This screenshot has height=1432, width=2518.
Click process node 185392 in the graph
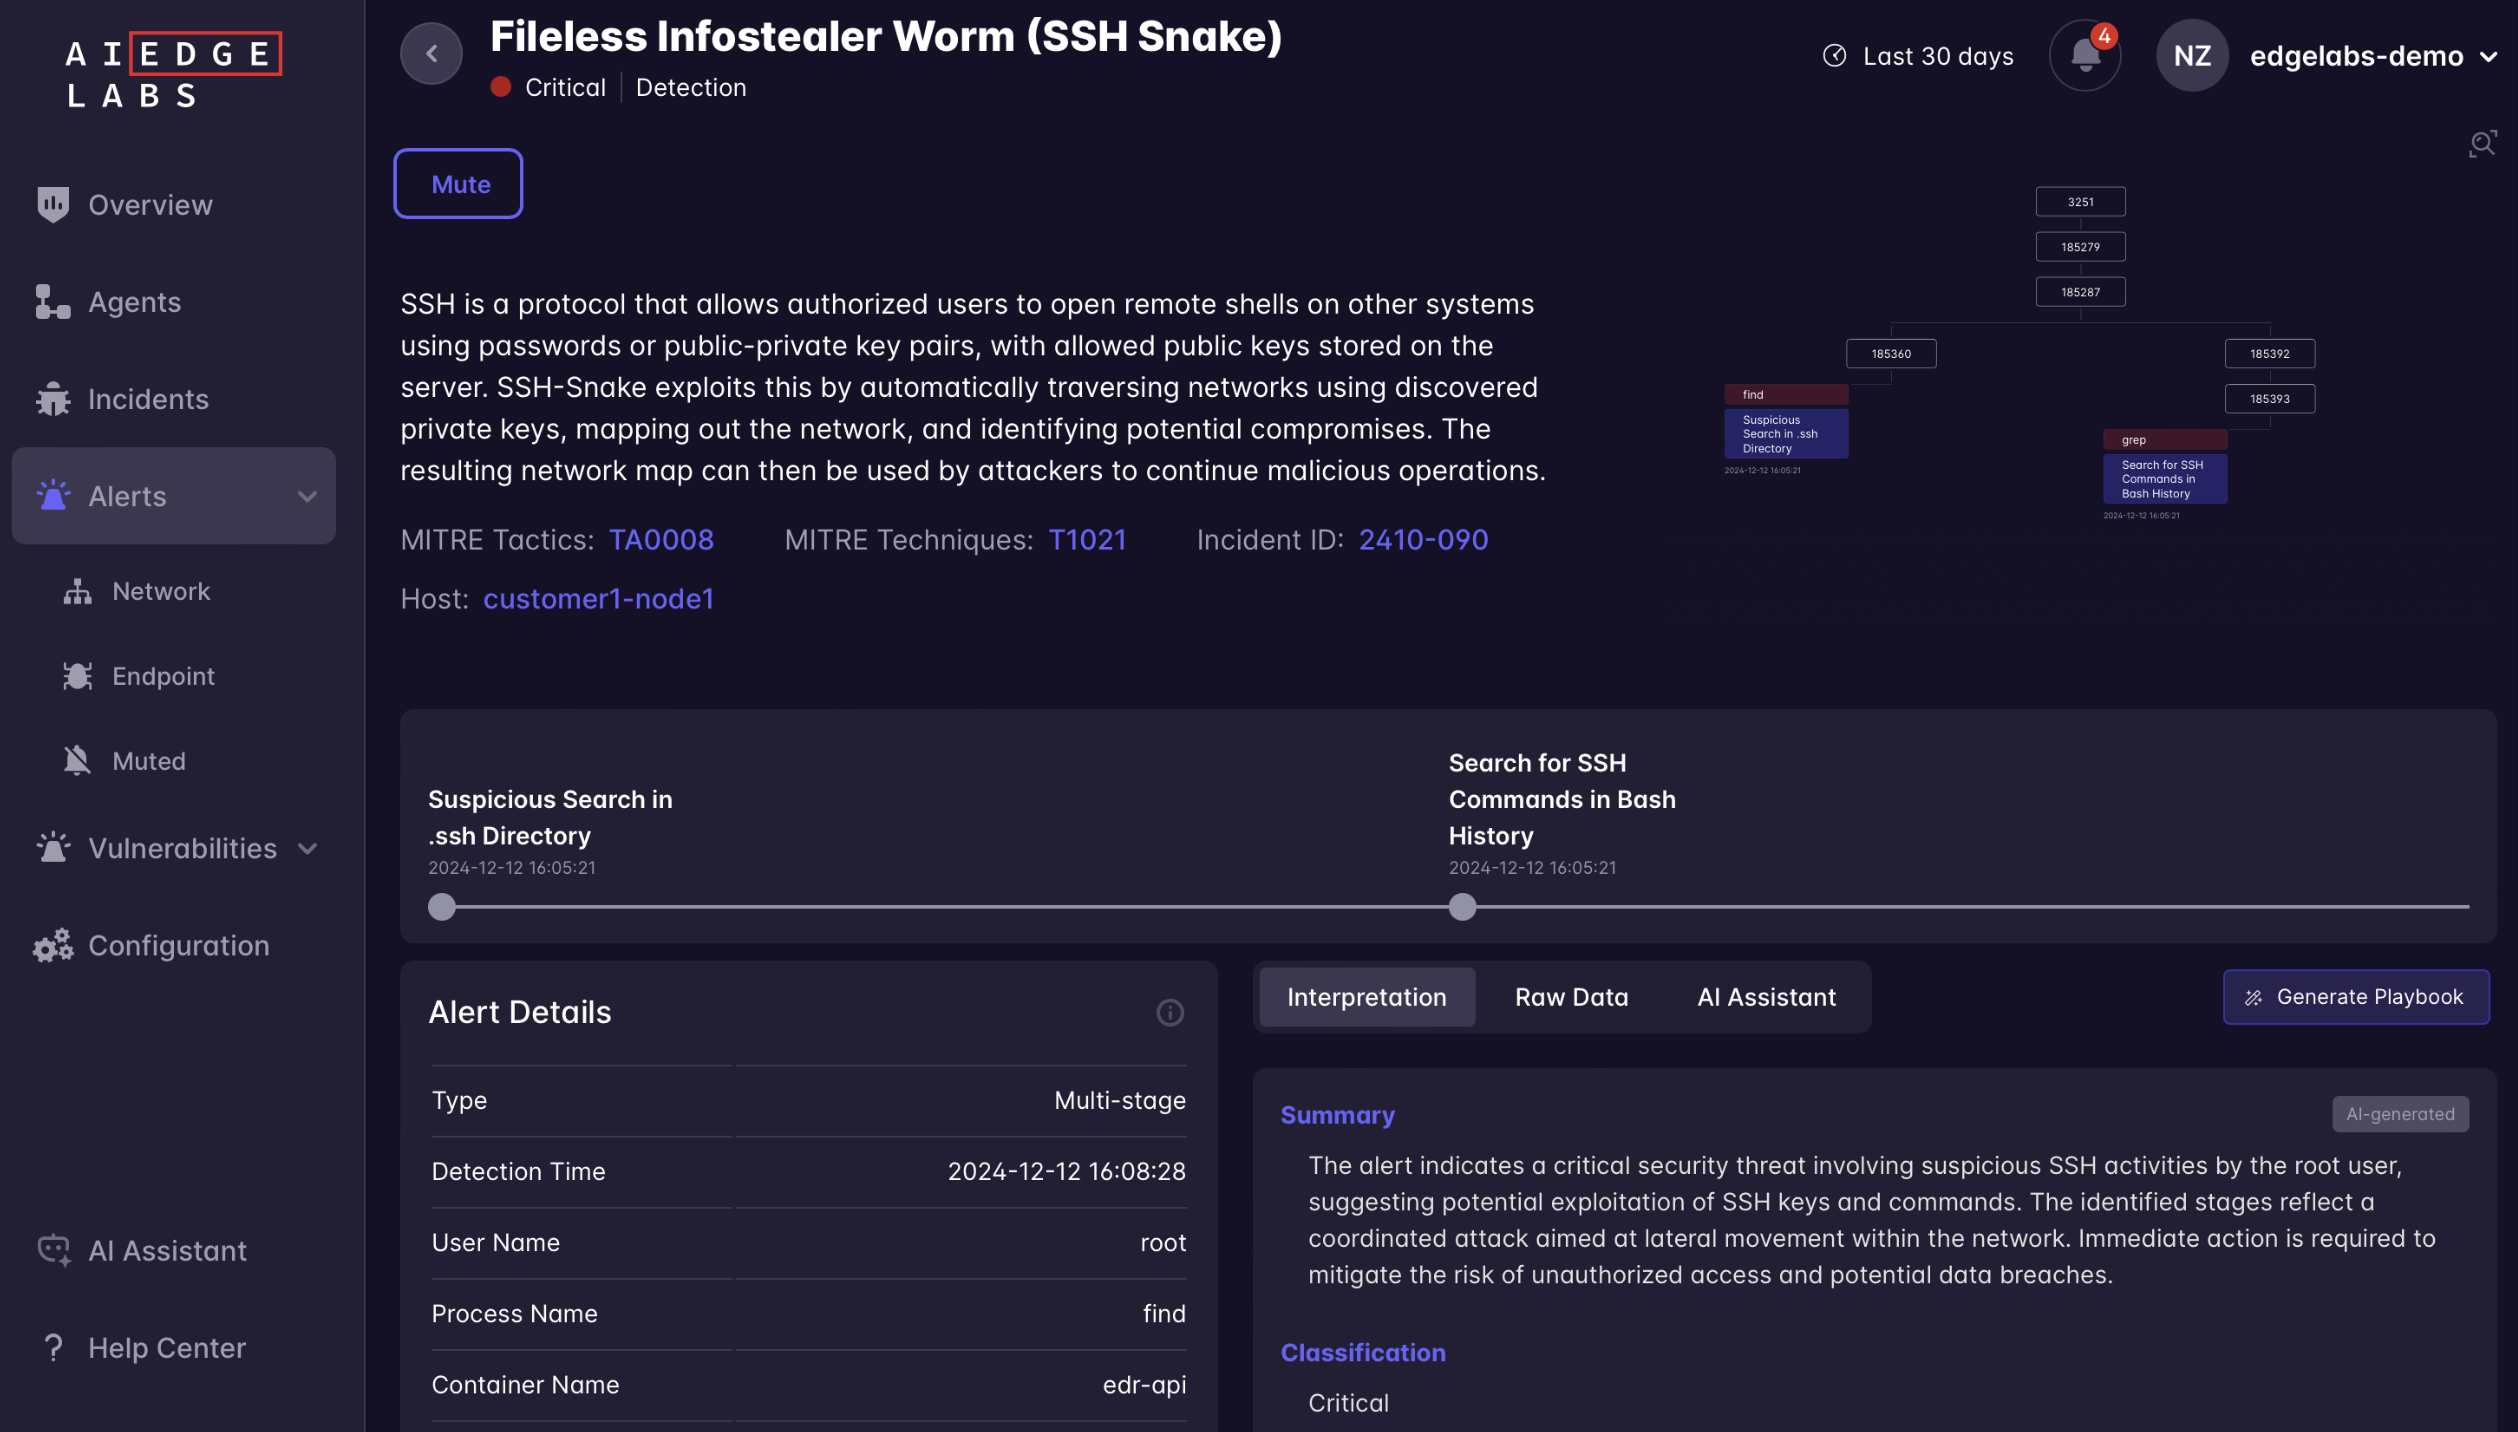[2269, 354]
